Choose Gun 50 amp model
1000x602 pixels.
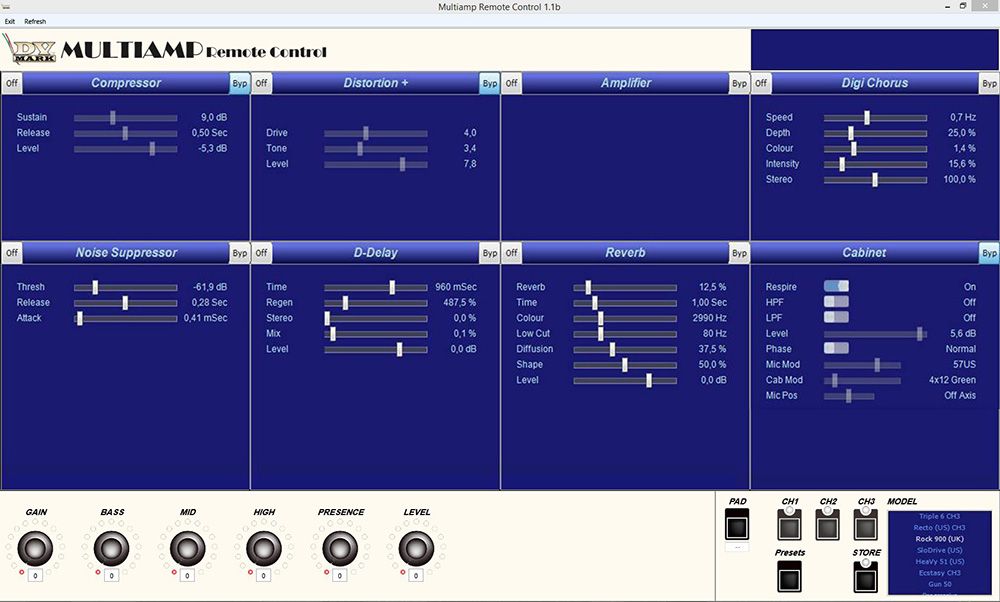point(939,584)
